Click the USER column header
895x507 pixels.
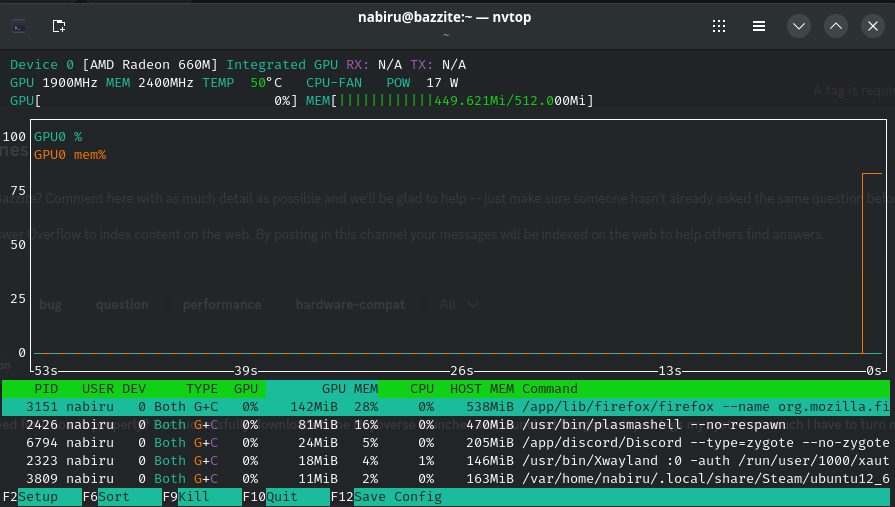98,389
